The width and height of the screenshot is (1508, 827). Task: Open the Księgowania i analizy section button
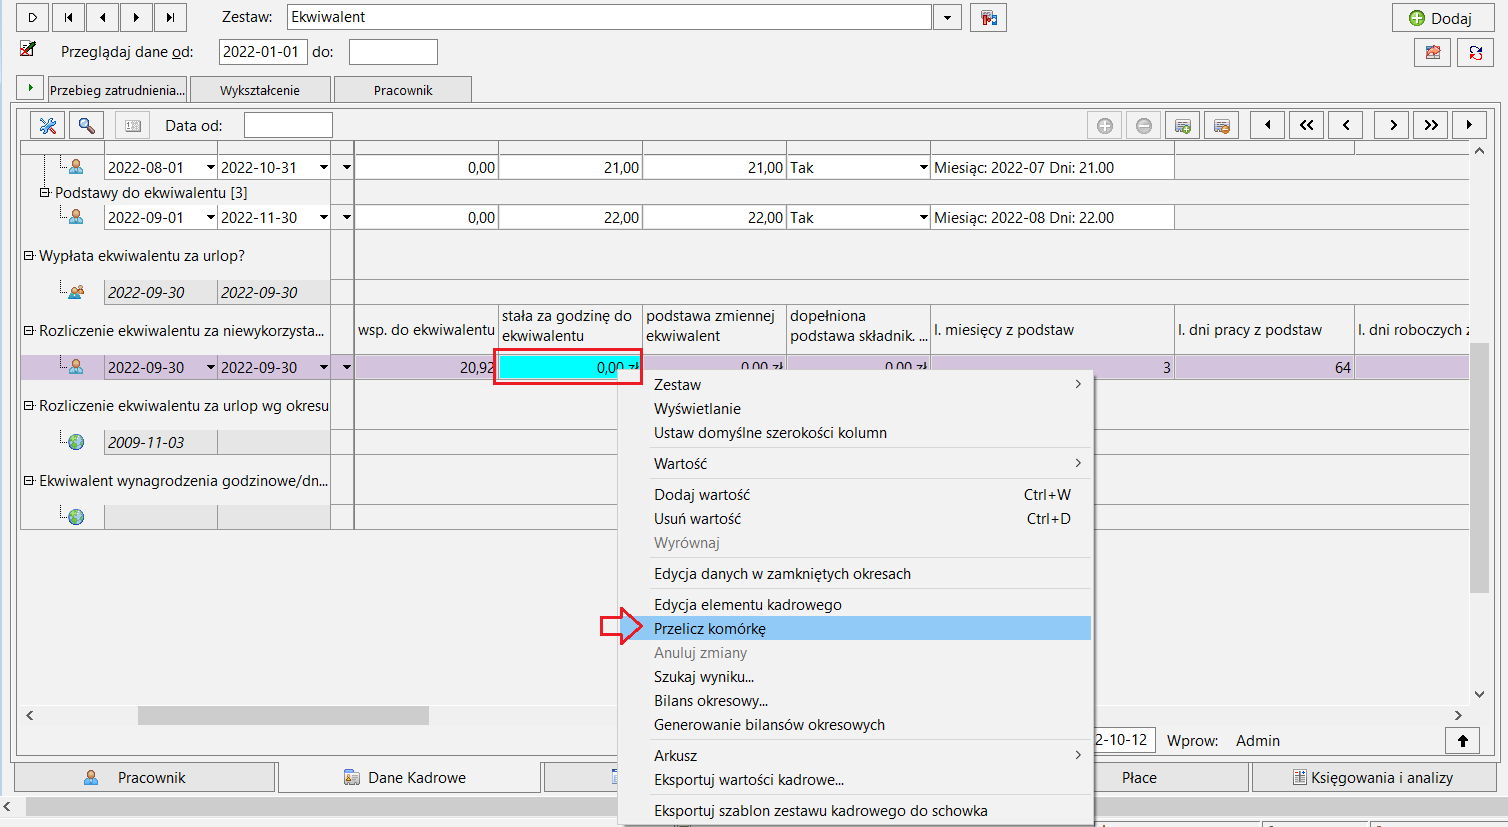[x=1373, y=777]
